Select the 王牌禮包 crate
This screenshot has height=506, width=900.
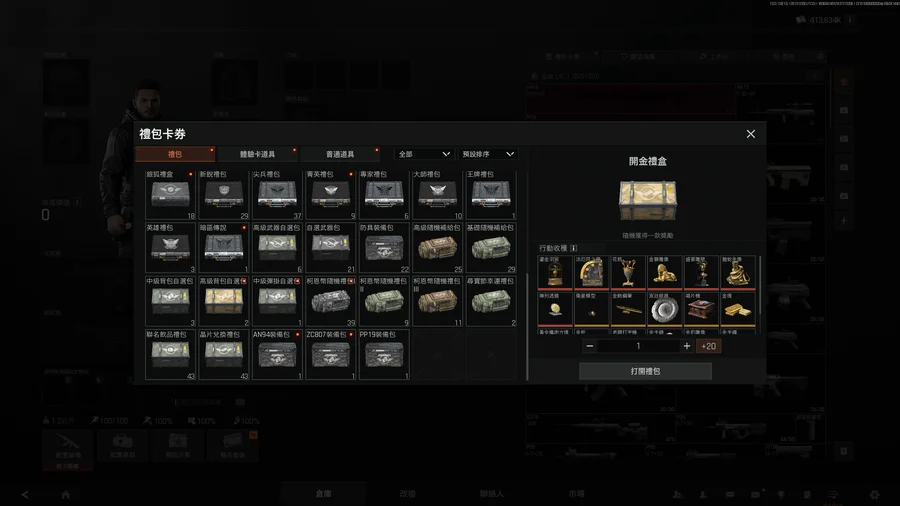[x=491, y=195]
